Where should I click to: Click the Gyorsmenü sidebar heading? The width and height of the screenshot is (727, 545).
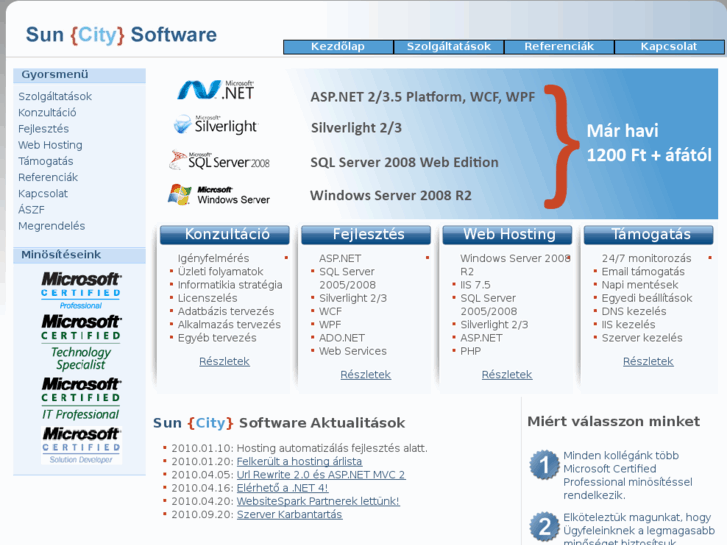point(55,75)
